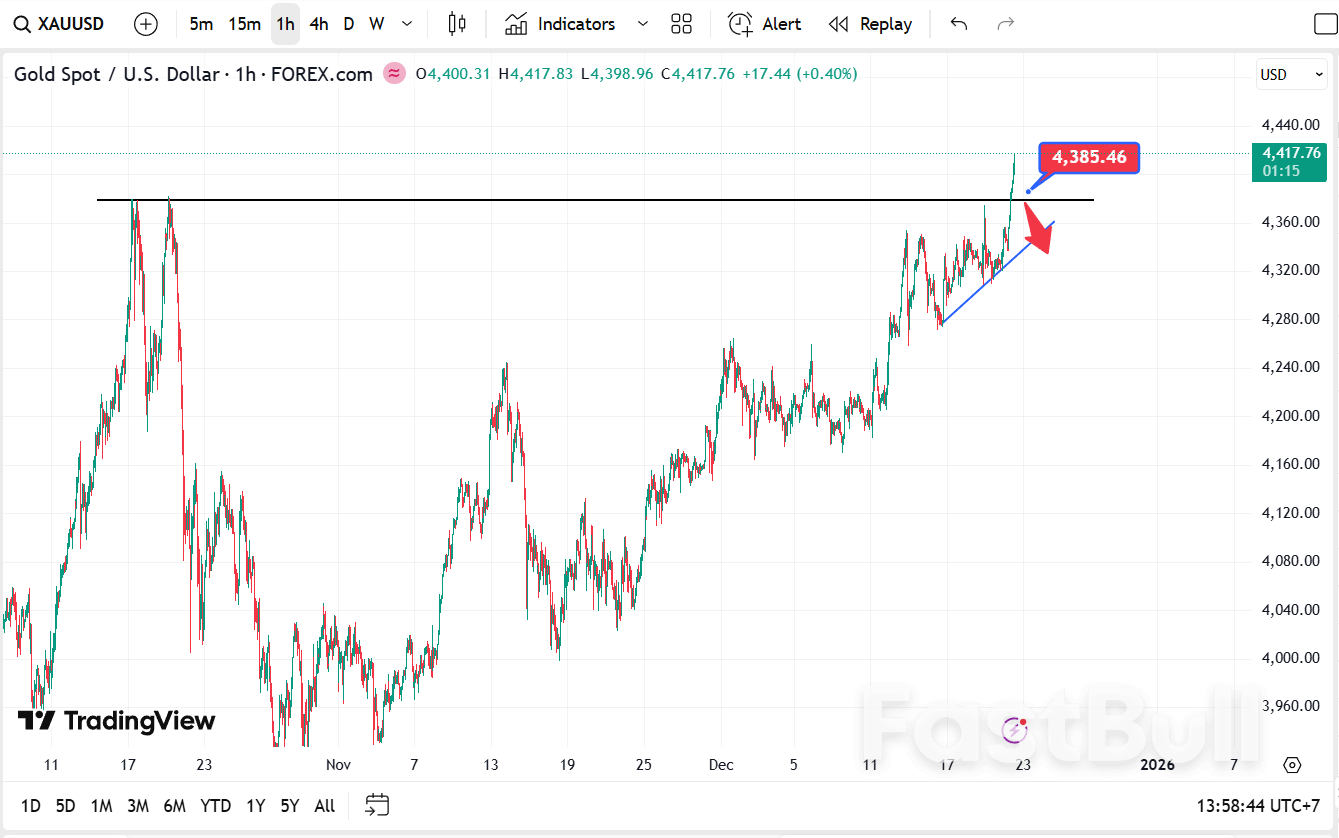Switch to the 1h interval tab
Image resolution: width=1339 pixels, height=838 pixels.
point(284,23)
